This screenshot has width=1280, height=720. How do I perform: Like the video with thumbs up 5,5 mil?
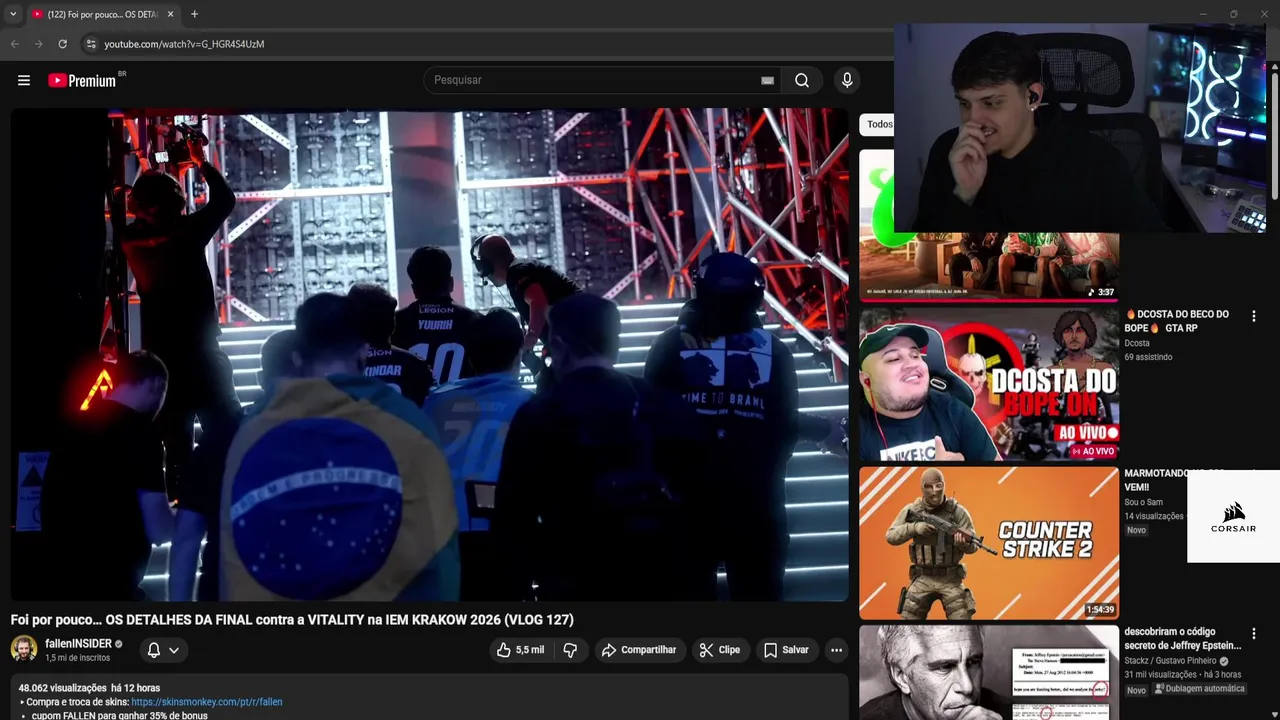tap(520, 650)
